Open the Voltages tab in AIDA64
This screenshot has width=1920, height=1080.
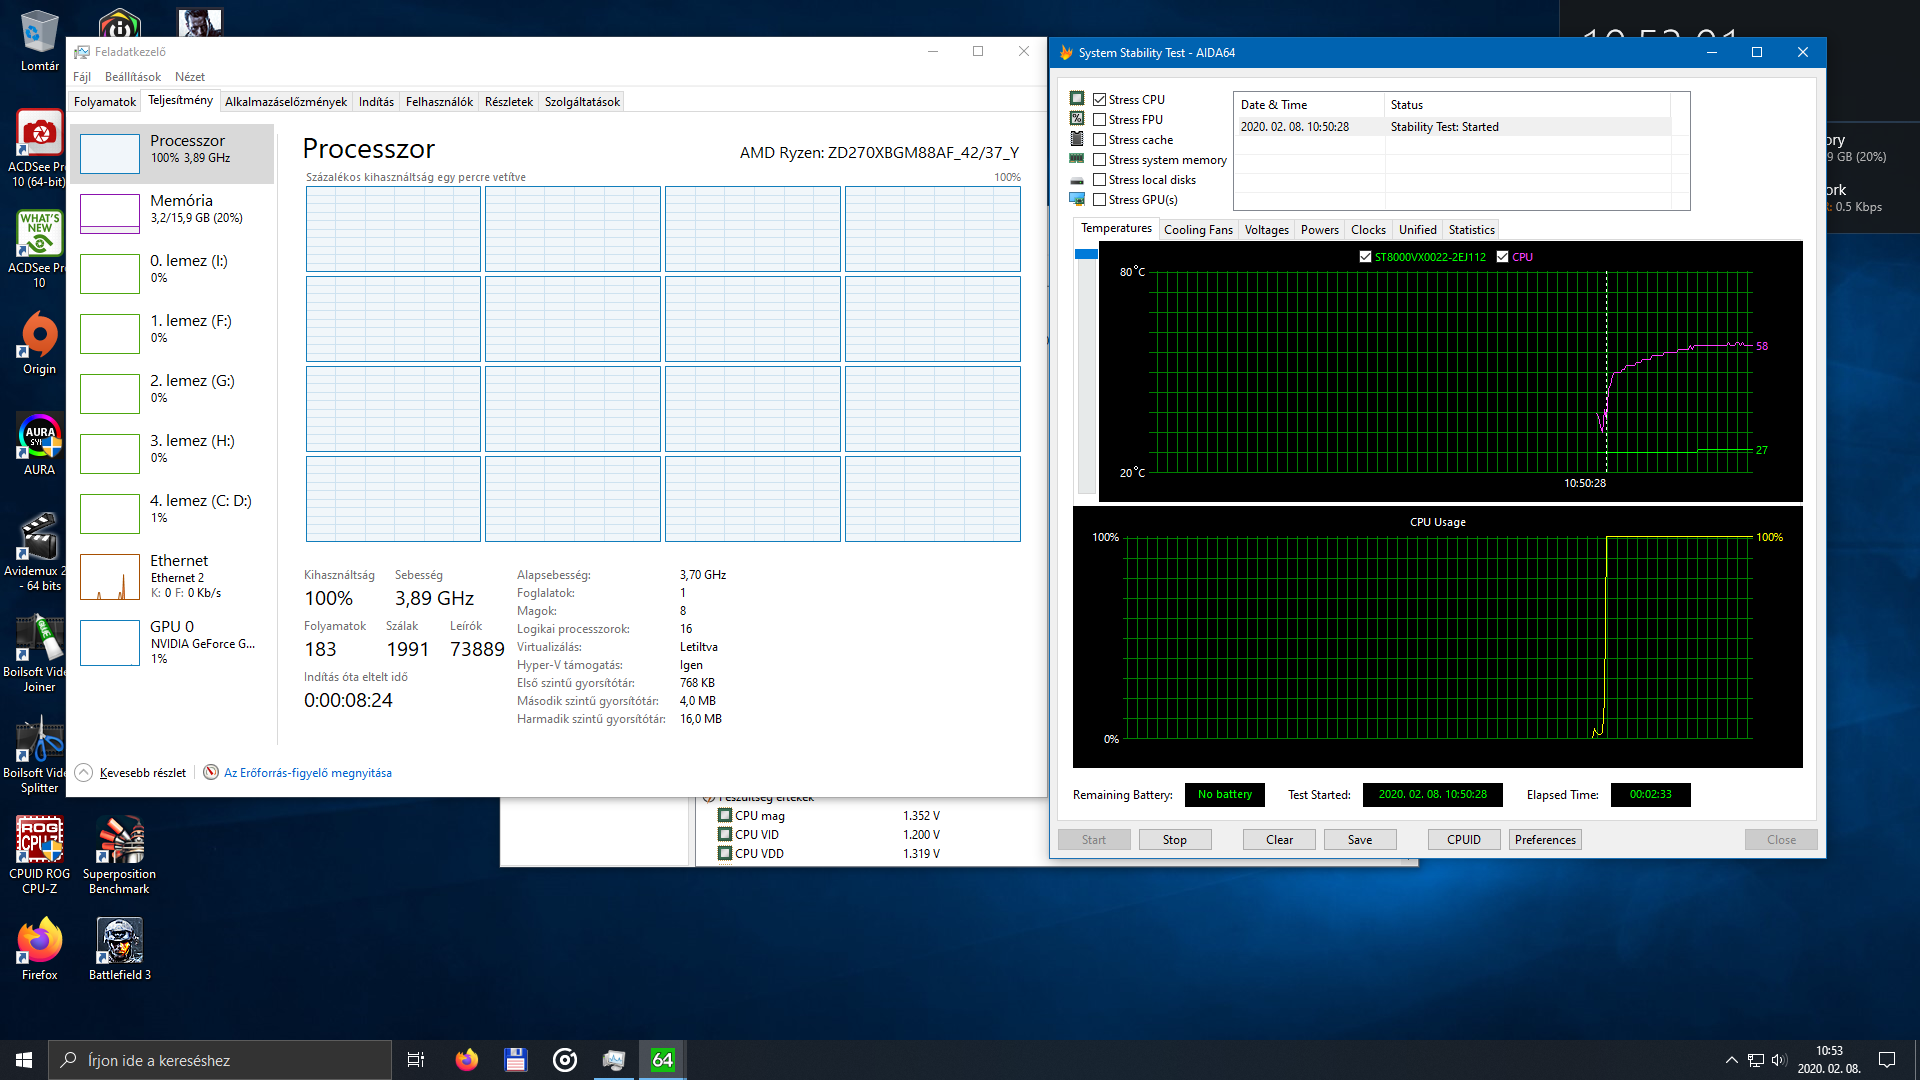(x=1266, y=230)
